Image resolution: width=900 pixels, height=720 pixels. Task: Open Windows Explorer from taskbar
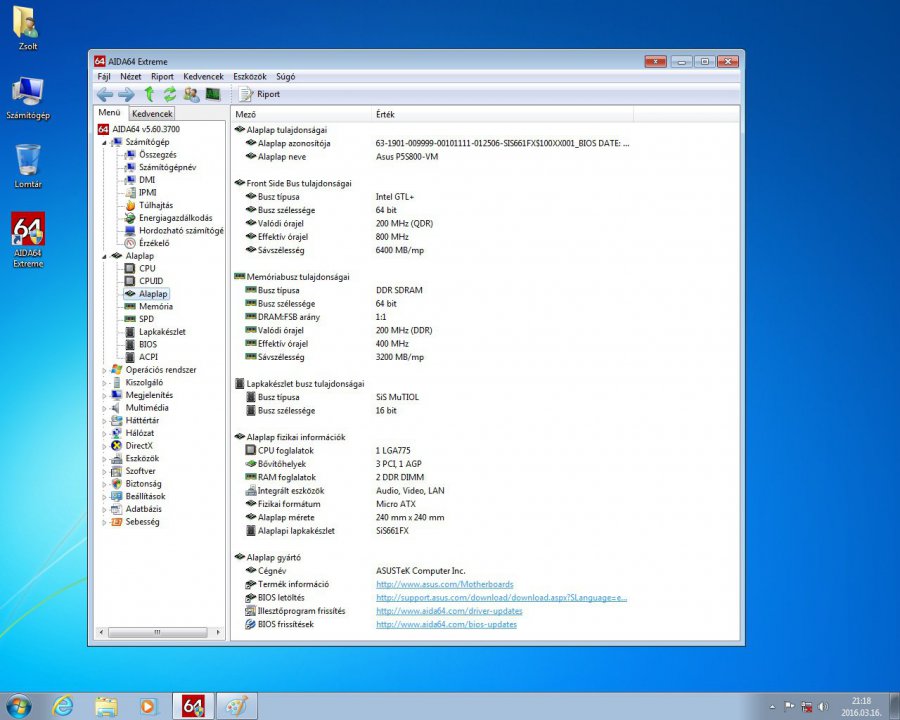click(x=106, y=706)
